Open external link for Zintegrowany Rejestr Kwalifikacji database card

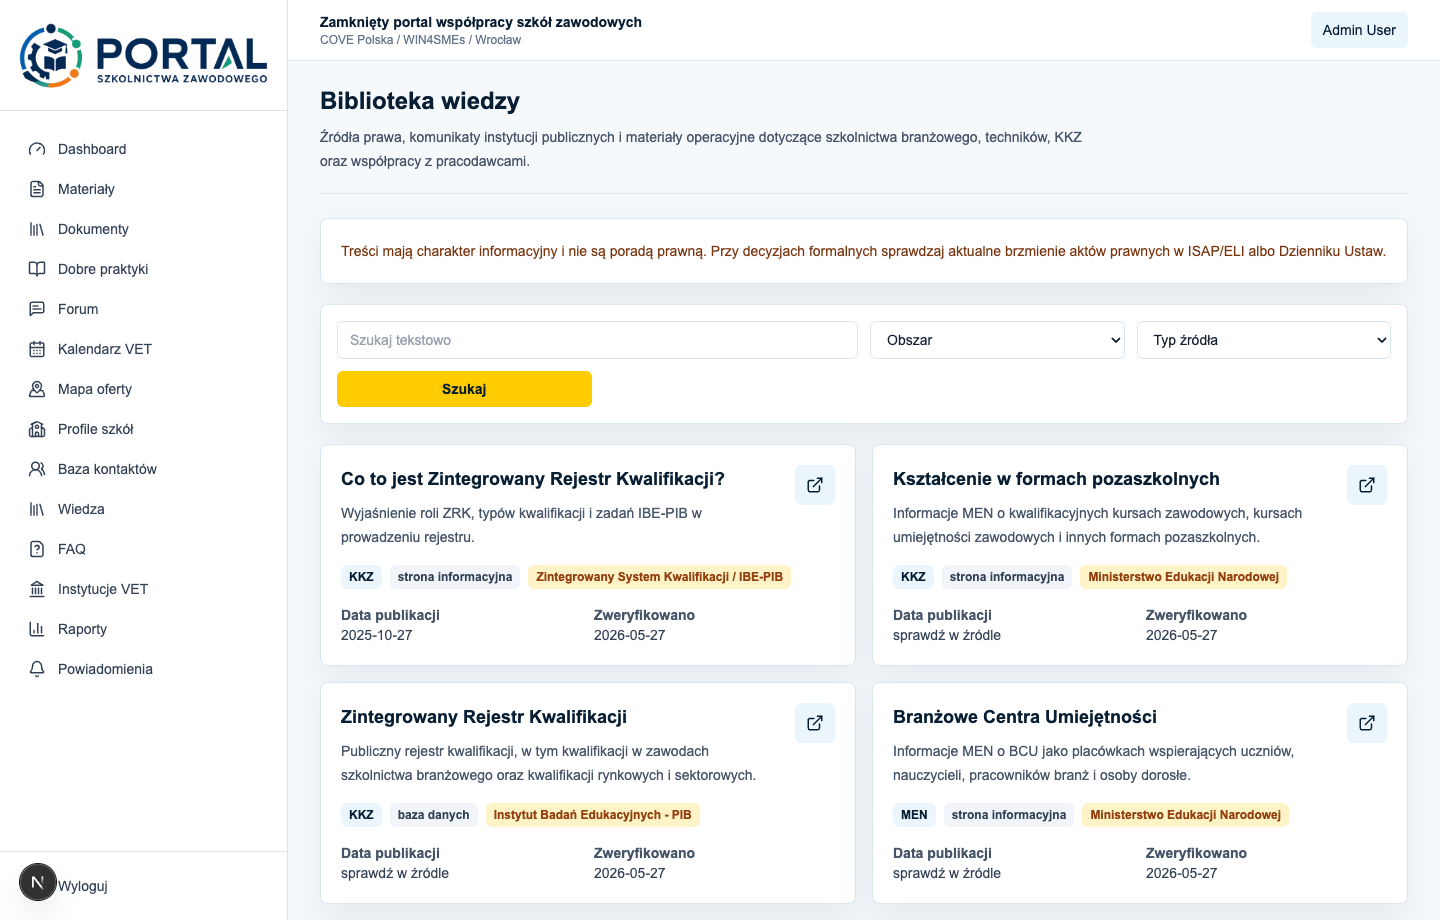pos(815,723)
